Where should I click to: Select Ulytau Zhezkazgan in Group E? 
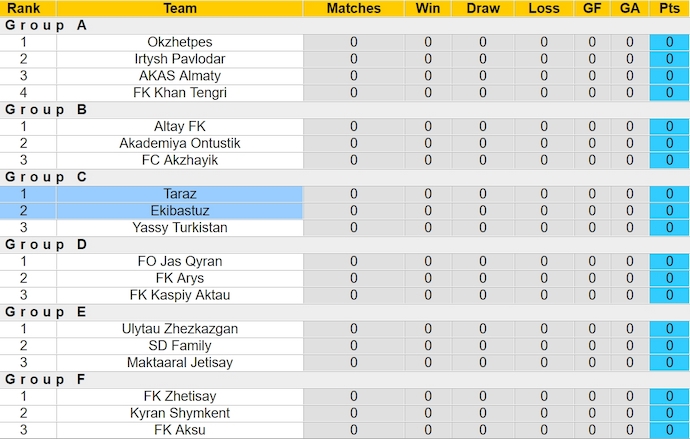(180, 329)
